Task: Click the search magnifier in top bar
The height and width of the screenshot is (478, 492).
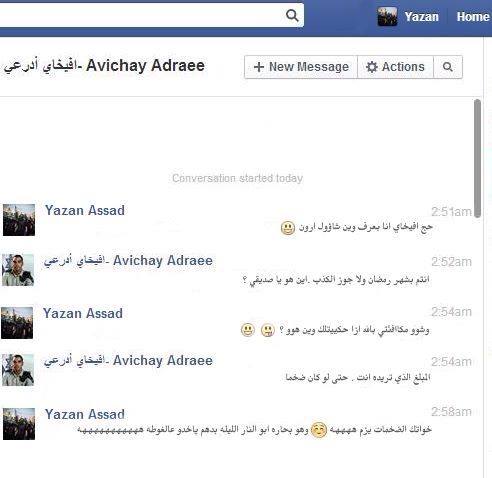Action: tap(292, 15)
